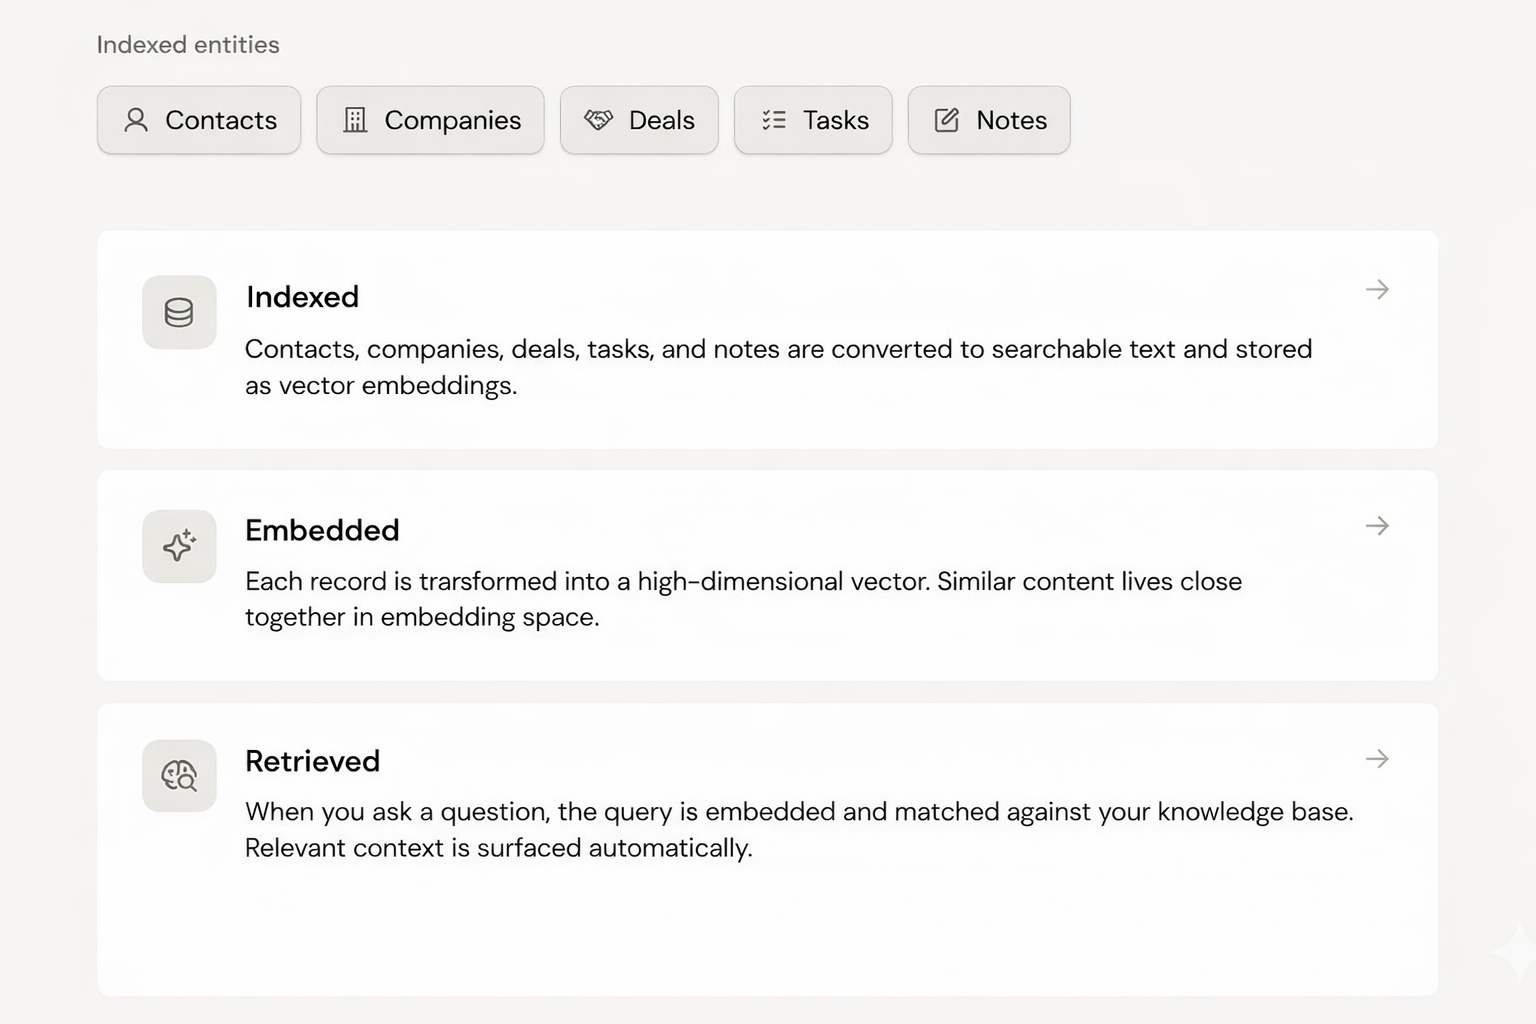Click the sparkles icon on the Embedded card

point(178,546)
